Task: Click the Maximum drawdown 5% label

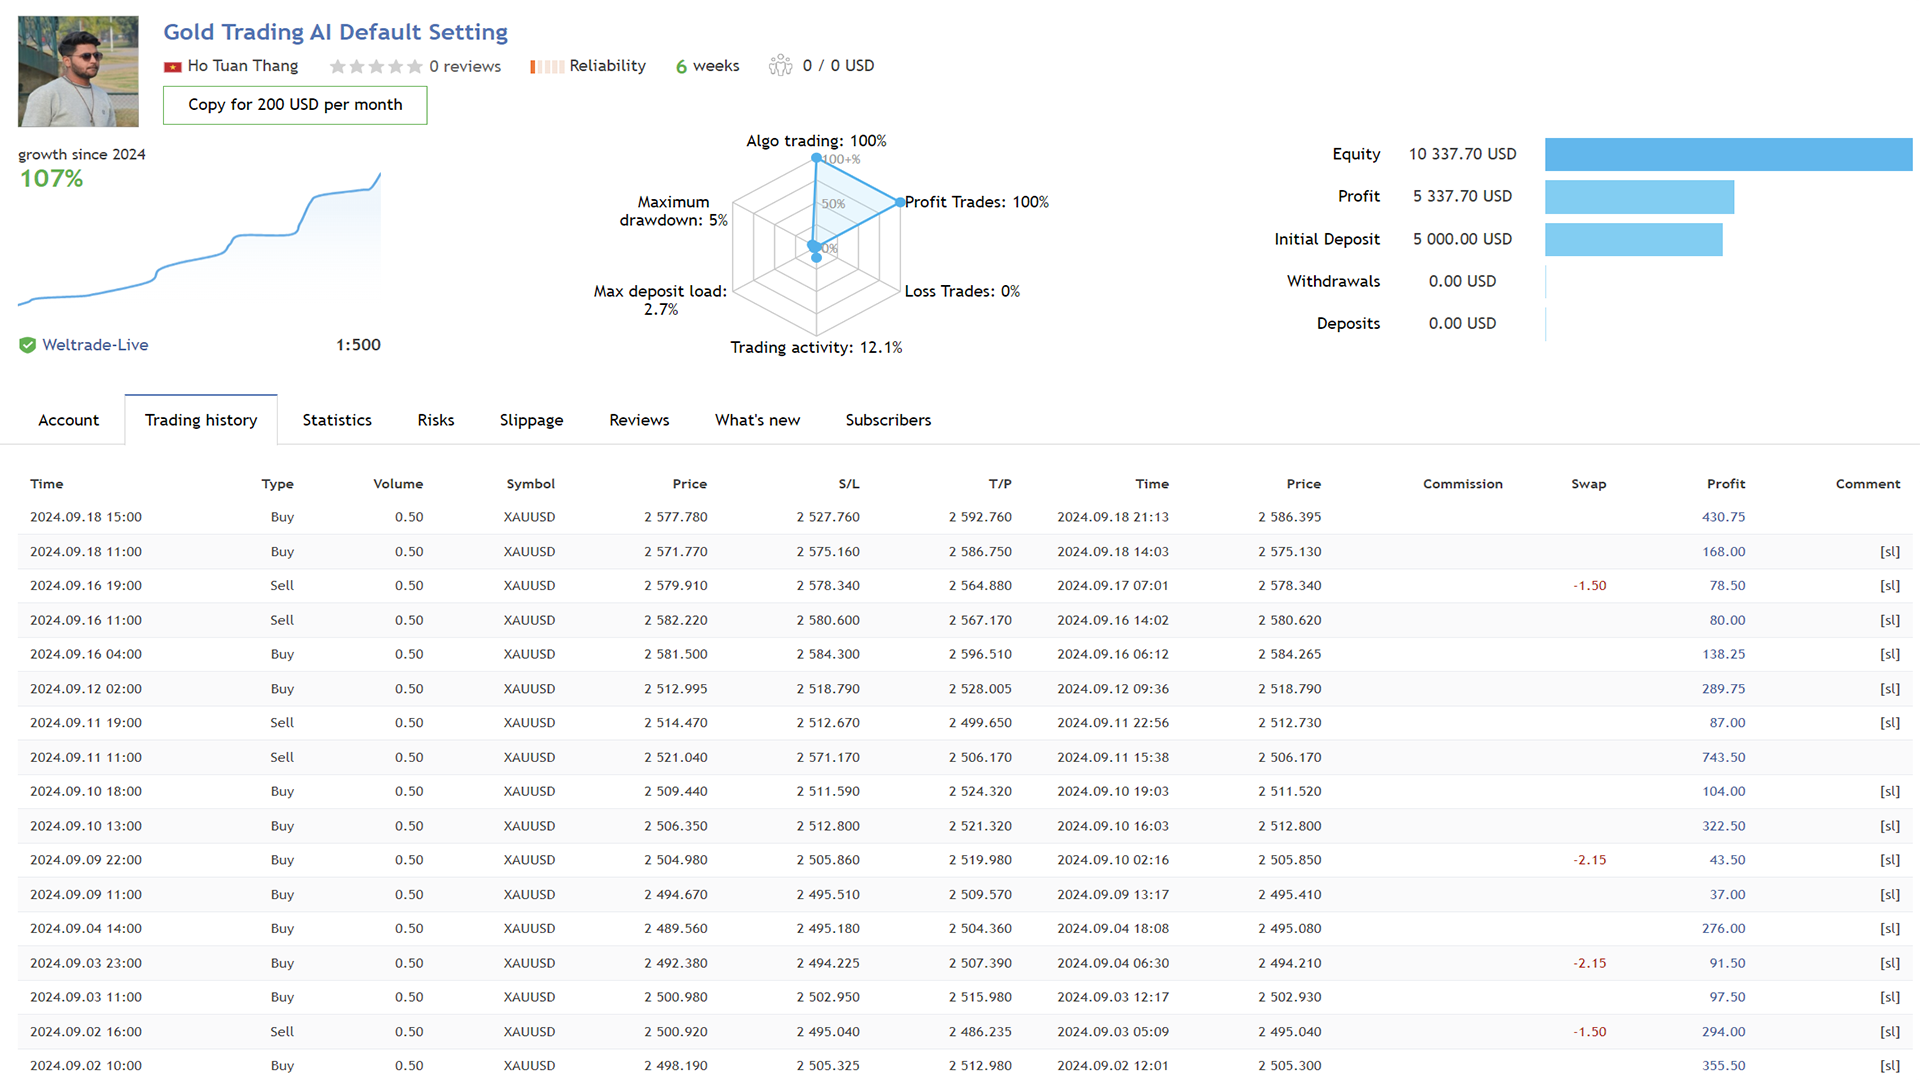Action: click(673, 211)
